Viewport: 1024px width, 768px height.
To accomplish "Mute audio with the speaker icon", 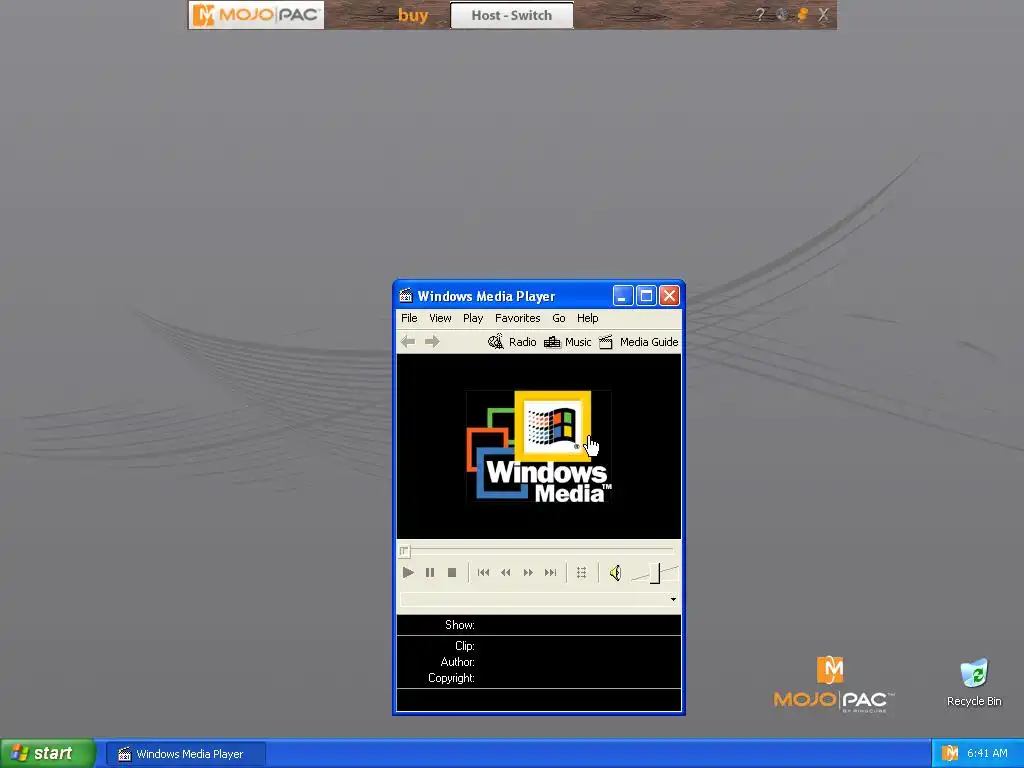I will tap(615, 573).
